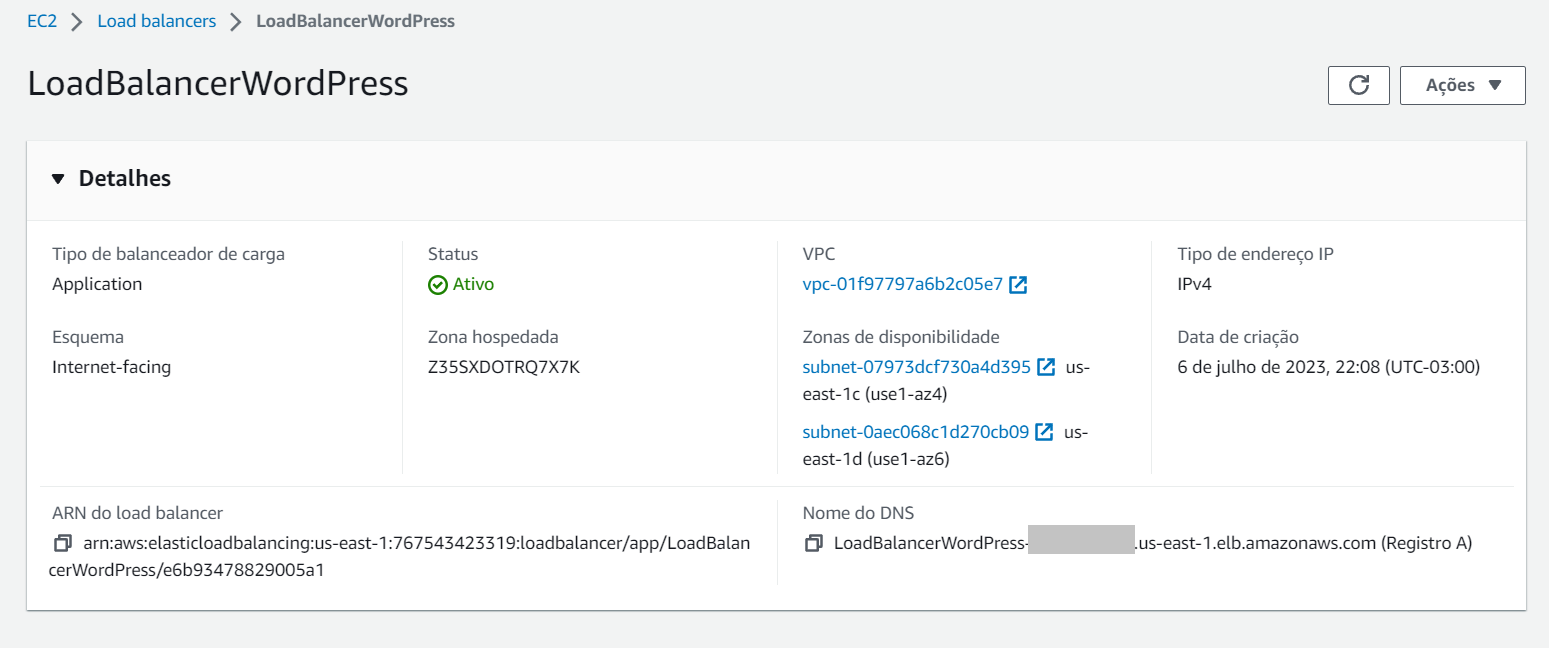Viewport: 1549px width, 648px height.
Task: Collapse the Detalhes section
Action: coord(58,178)
